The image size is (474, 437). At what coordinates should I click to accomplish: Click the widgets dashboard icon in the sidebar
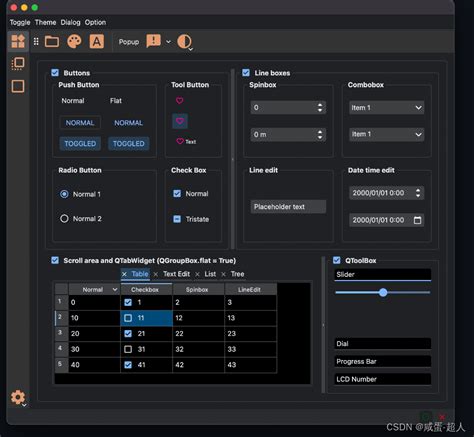coord(18,41)
